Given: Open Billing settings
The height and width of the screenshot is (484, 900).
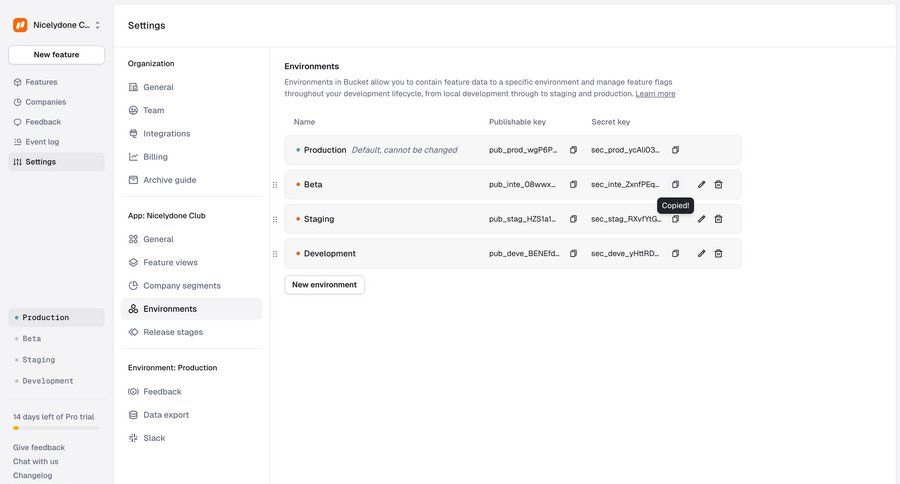Looking at the screenshot, I should click(192, 157).
